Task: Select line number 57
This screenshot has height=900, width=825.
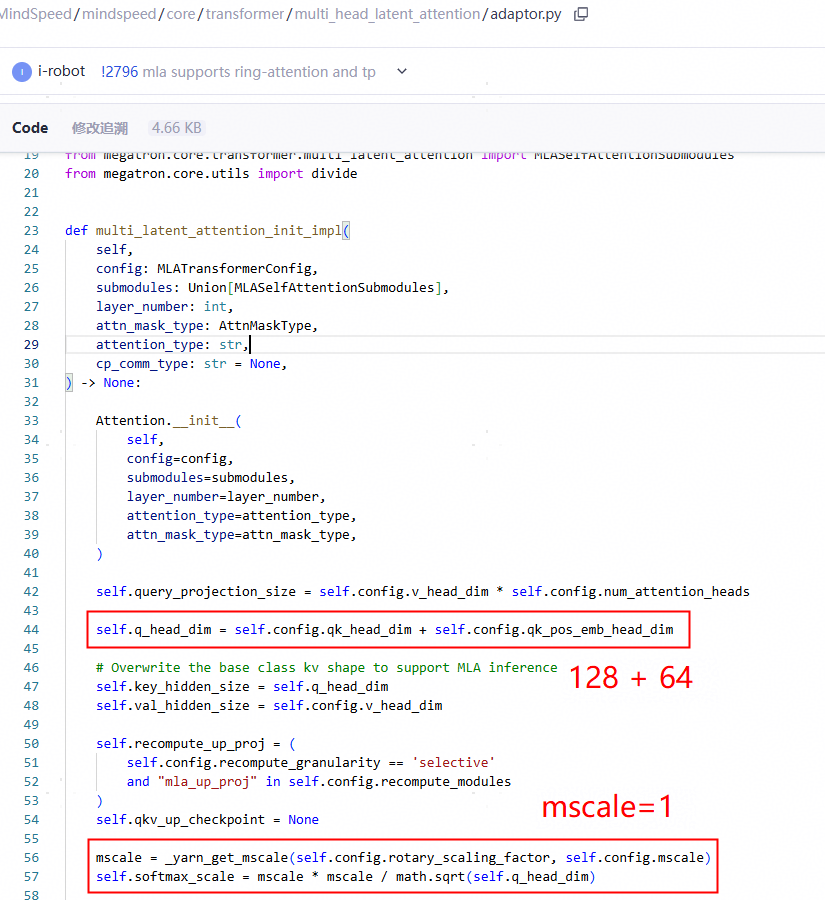Action: [32, 876]
